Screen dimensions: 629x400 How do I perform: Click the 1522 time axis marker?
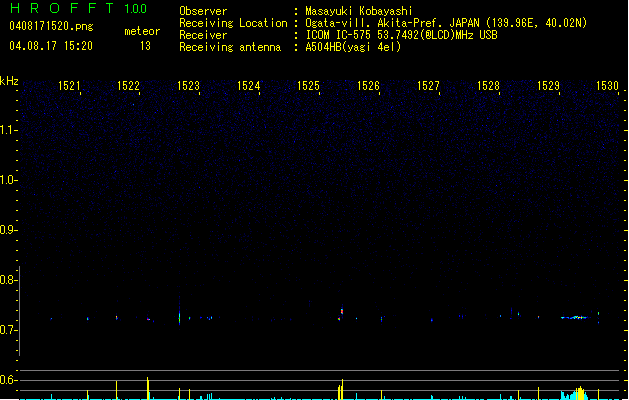[128, 86]
